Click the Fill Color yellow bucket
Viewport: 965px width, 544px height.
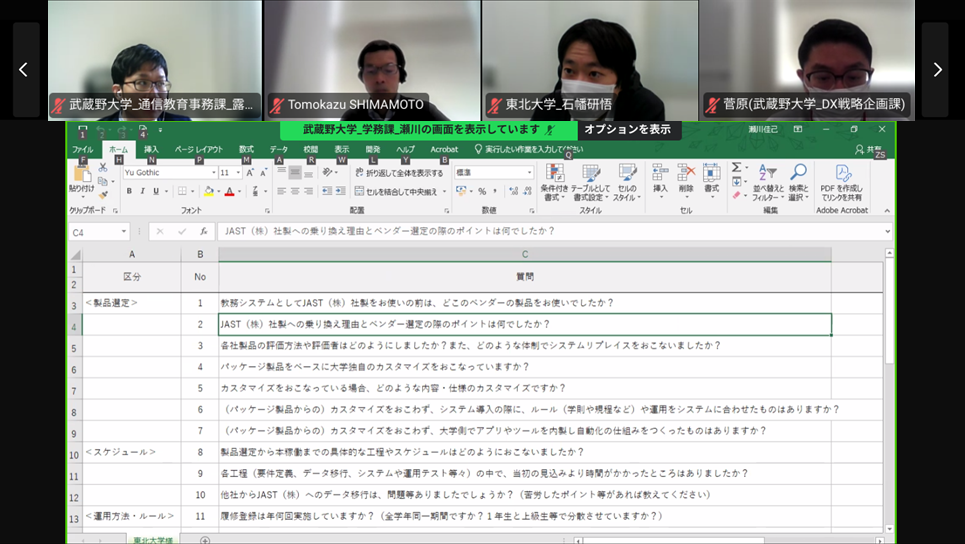(x=209, y=191)
